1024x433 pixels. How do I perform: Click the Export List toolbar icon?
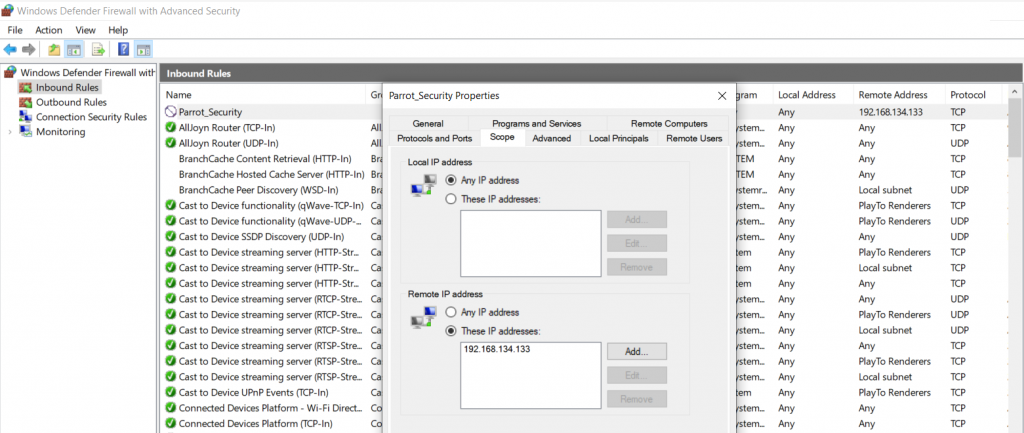coord(99,50)
